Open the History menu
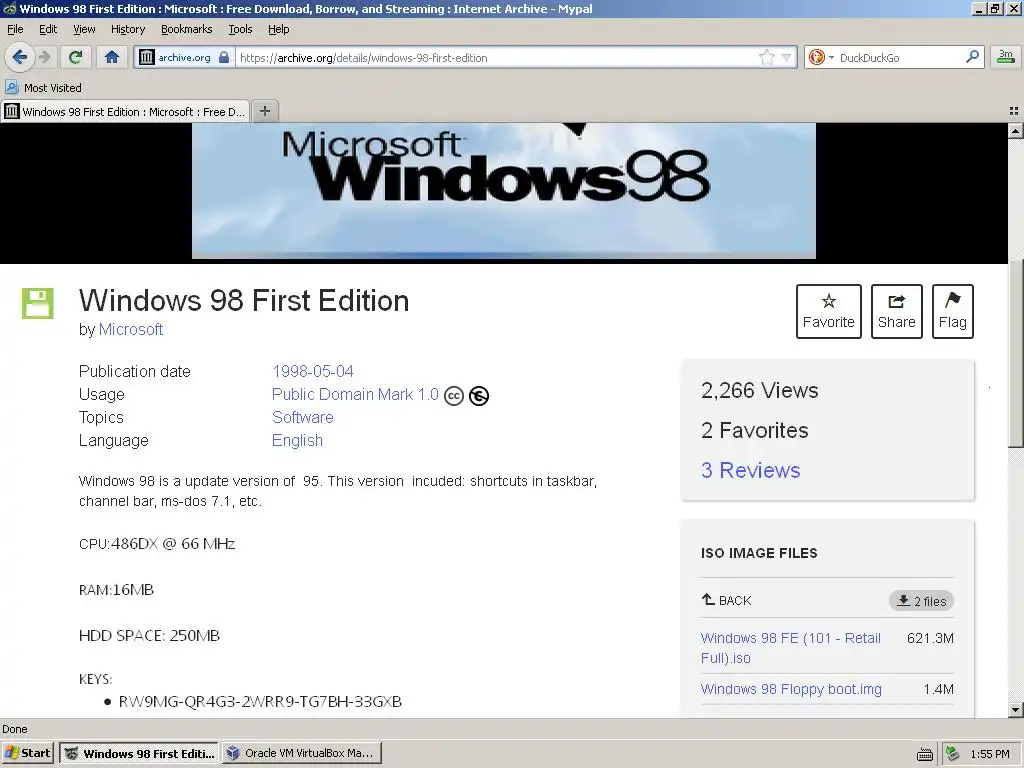This screenshot has height=768, width=1024. (x=127, y=29)
